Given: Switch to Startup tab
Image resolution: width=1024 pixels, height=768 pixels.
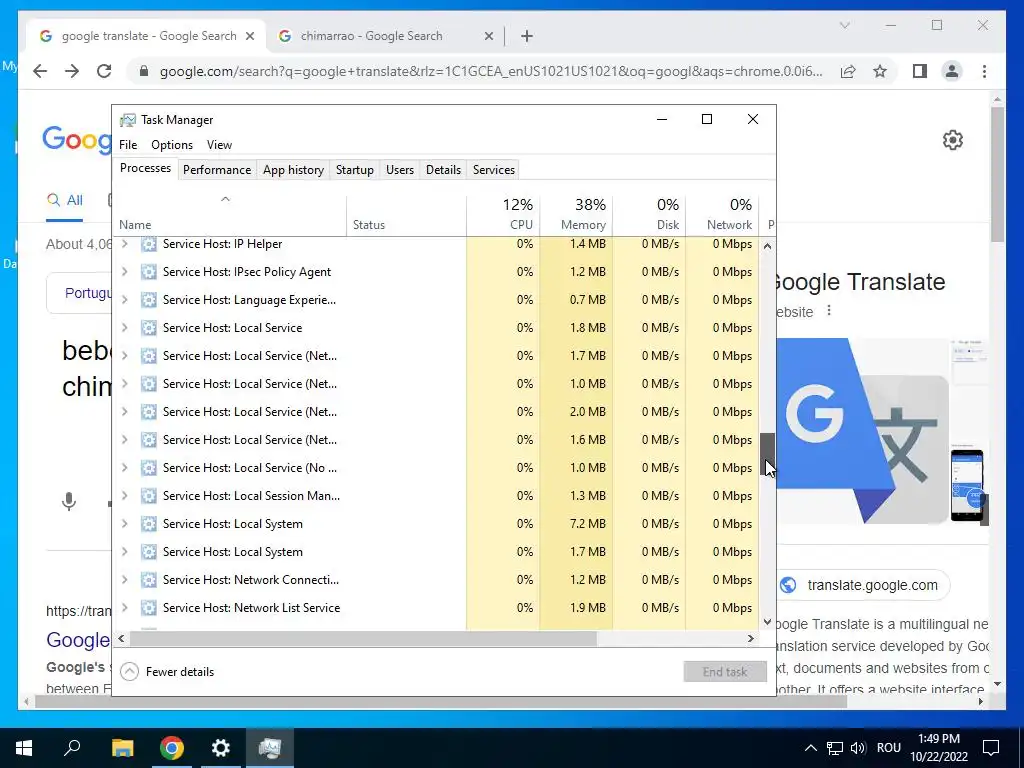Looking at the screenshot, I should (x=355, y=170).
